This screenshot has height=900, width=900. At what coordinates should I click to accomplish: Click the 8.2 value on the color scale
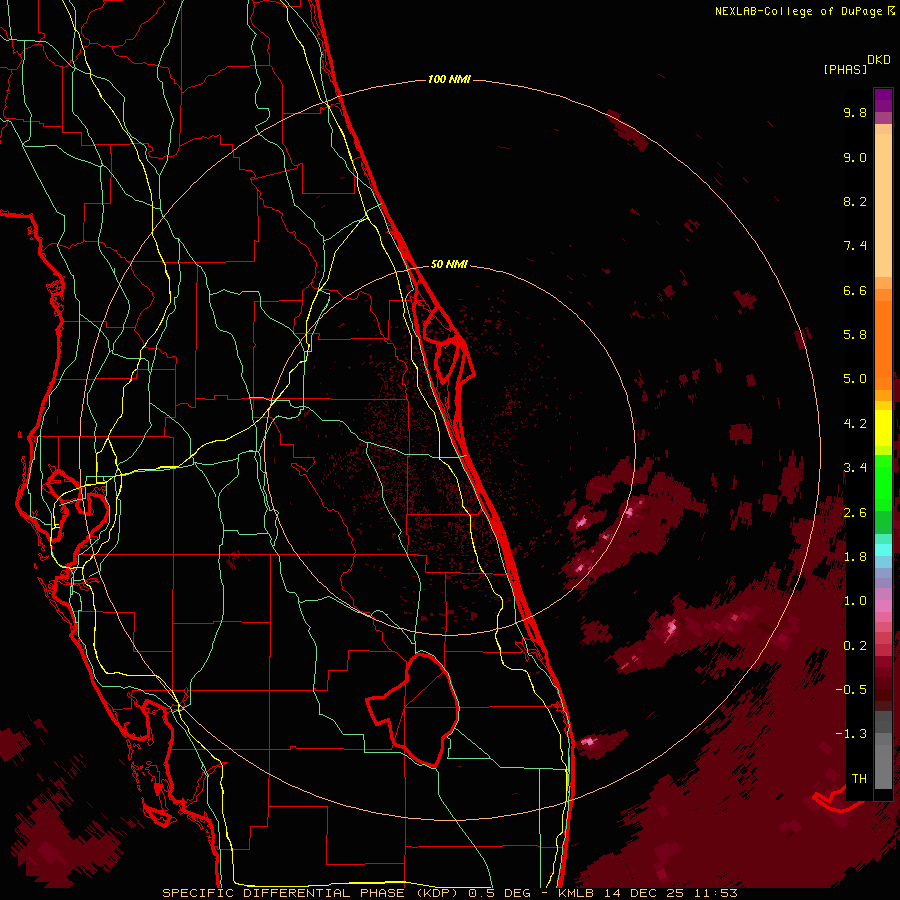(x=855, y=201)
